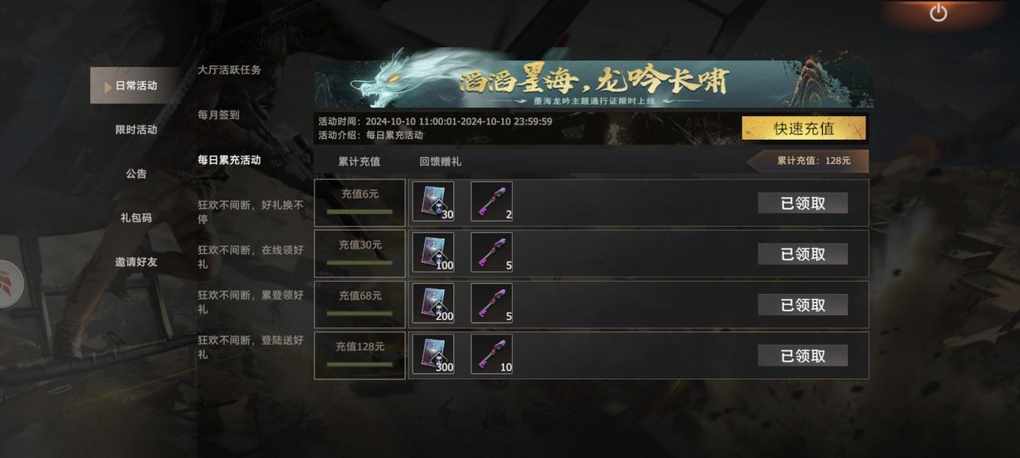Open the 公告 section
The width and height of the screenshot is (1020, 458).
[x=136, y=174]
